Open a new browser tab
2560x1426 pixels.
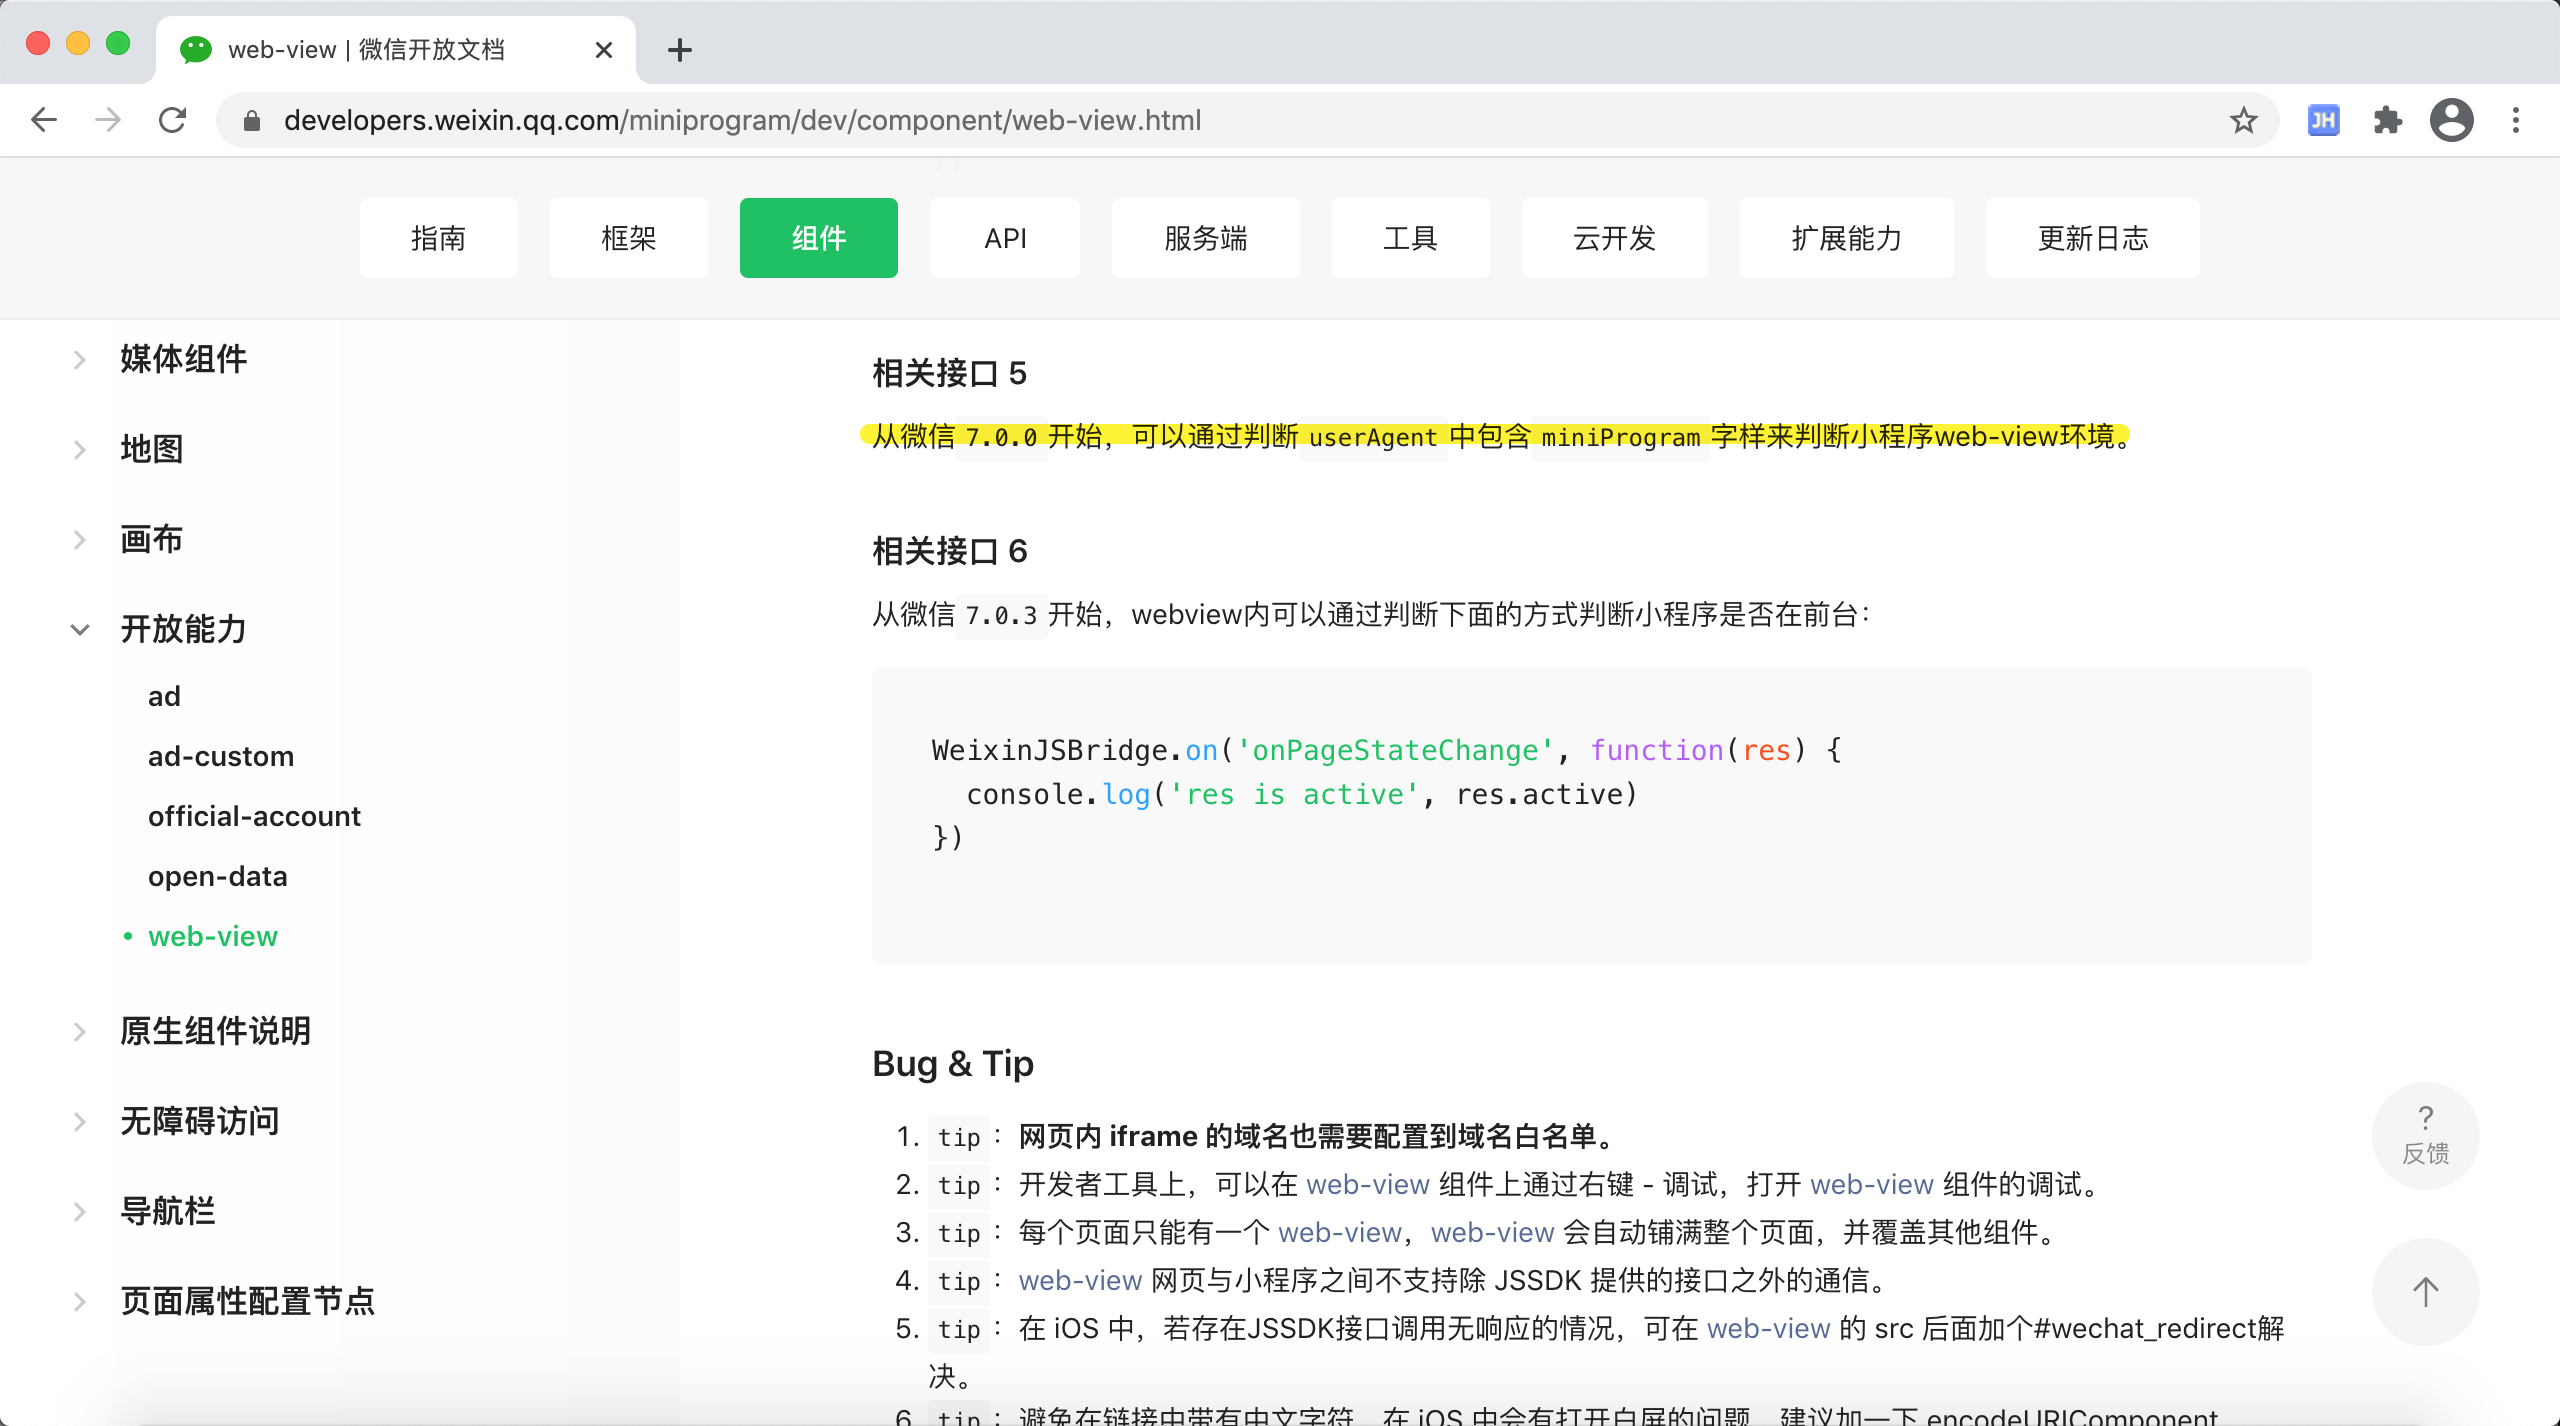click(x=680, y=50)
